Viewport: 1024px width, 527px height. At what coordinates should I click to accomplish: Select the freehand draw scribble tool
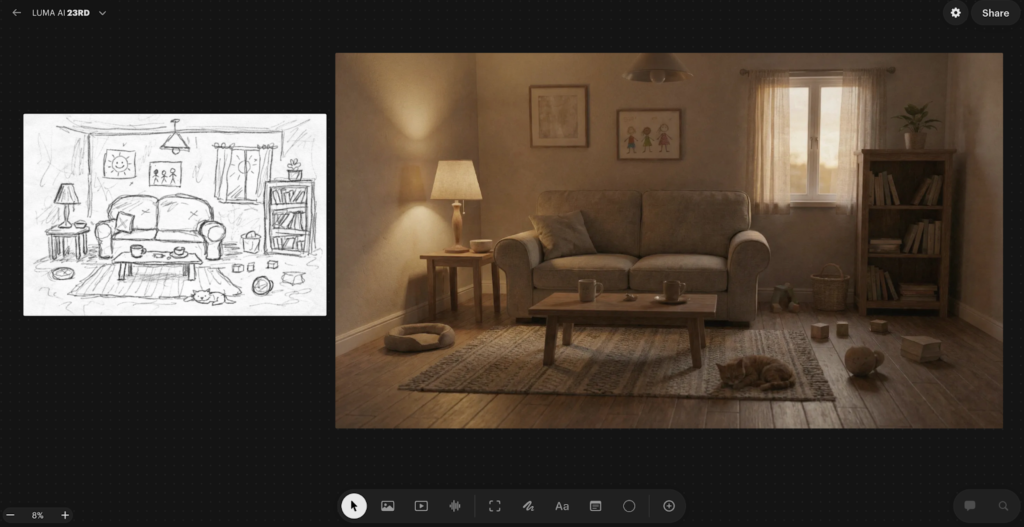(528, 506)
